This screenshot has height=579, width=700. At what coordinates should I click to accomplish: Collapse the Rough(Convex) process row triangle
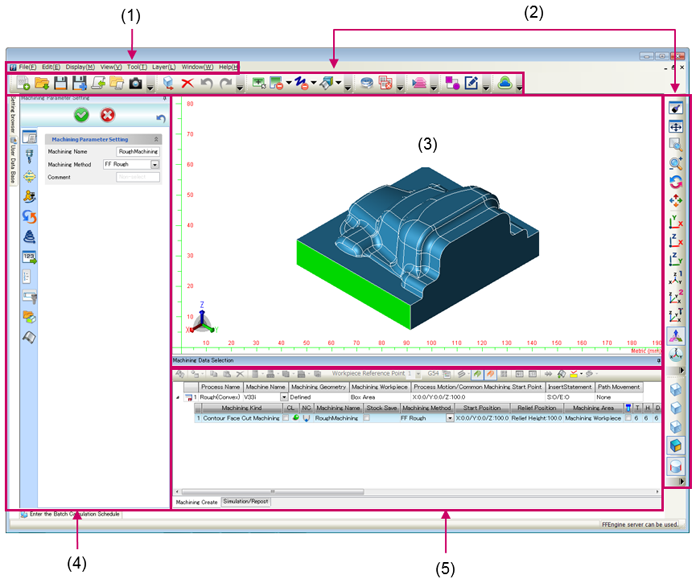point(178,397)
